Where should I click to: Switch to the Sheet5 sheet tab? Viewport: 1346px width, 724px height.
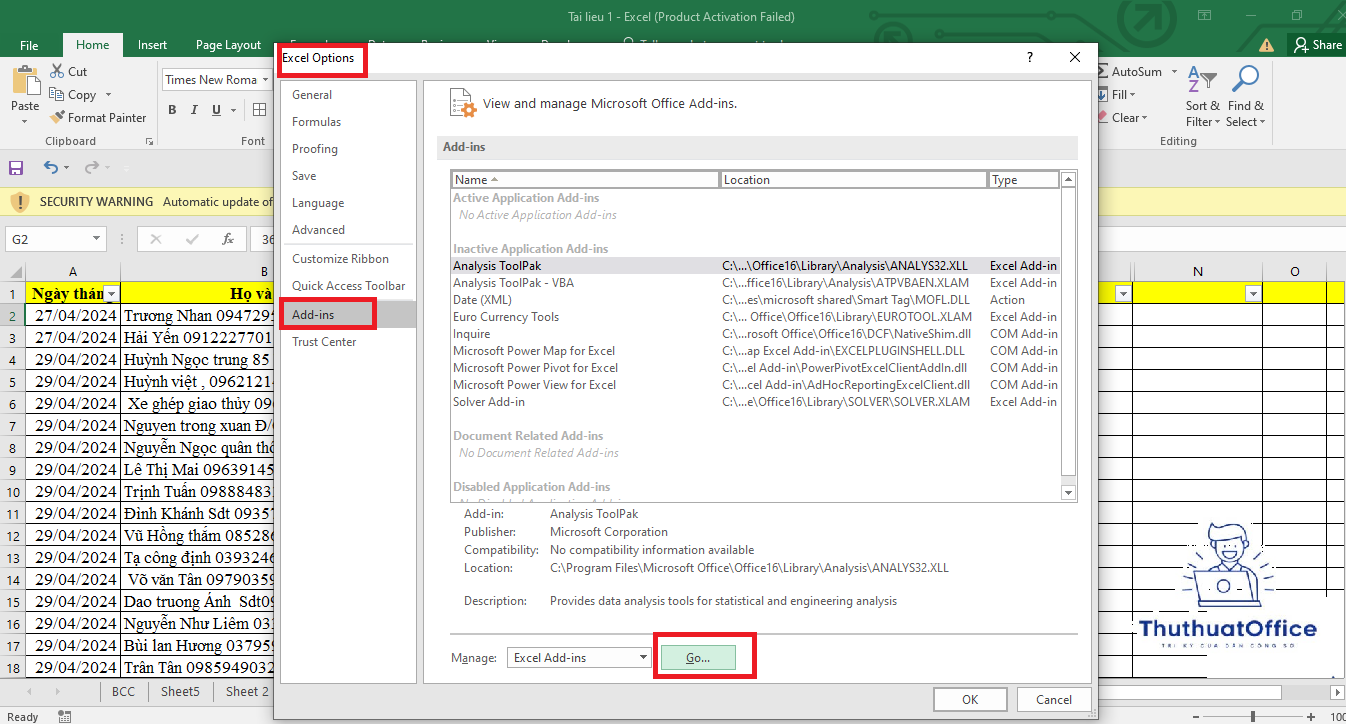[180, 691]
